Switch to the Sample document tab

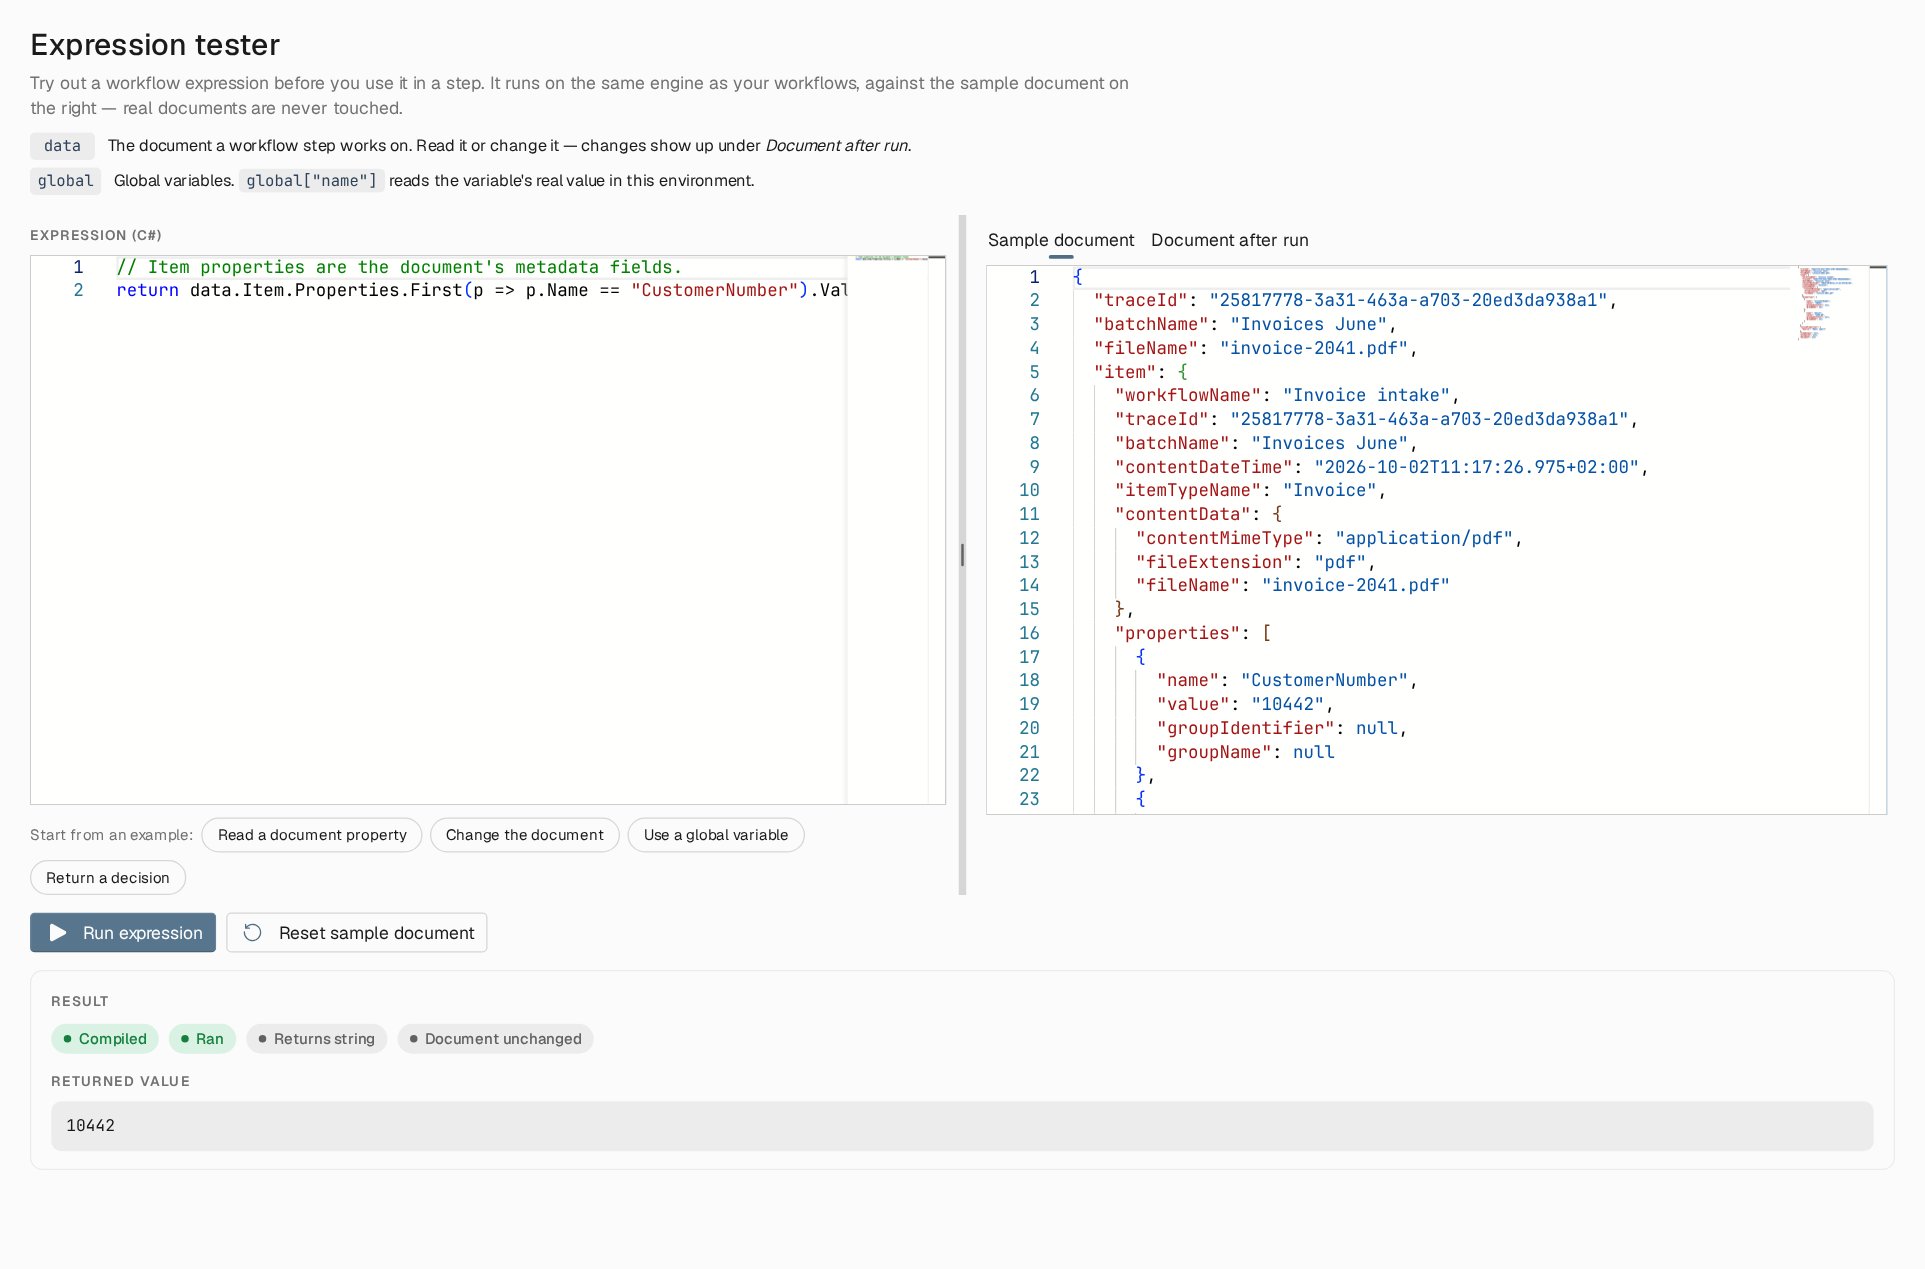(1061, 240)
